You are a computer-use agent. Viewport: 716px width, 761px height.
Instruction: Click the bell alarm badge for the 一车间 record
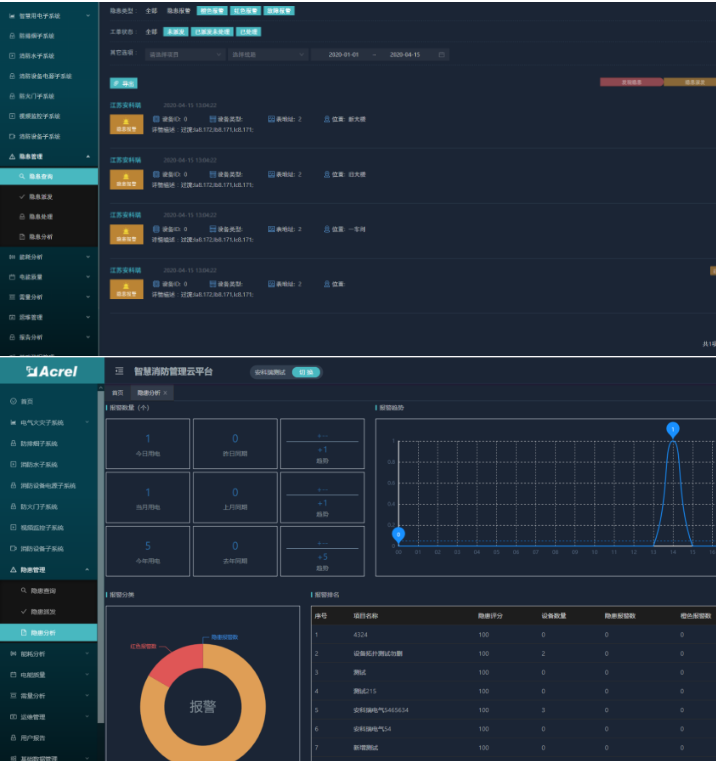tap(126, 234)
